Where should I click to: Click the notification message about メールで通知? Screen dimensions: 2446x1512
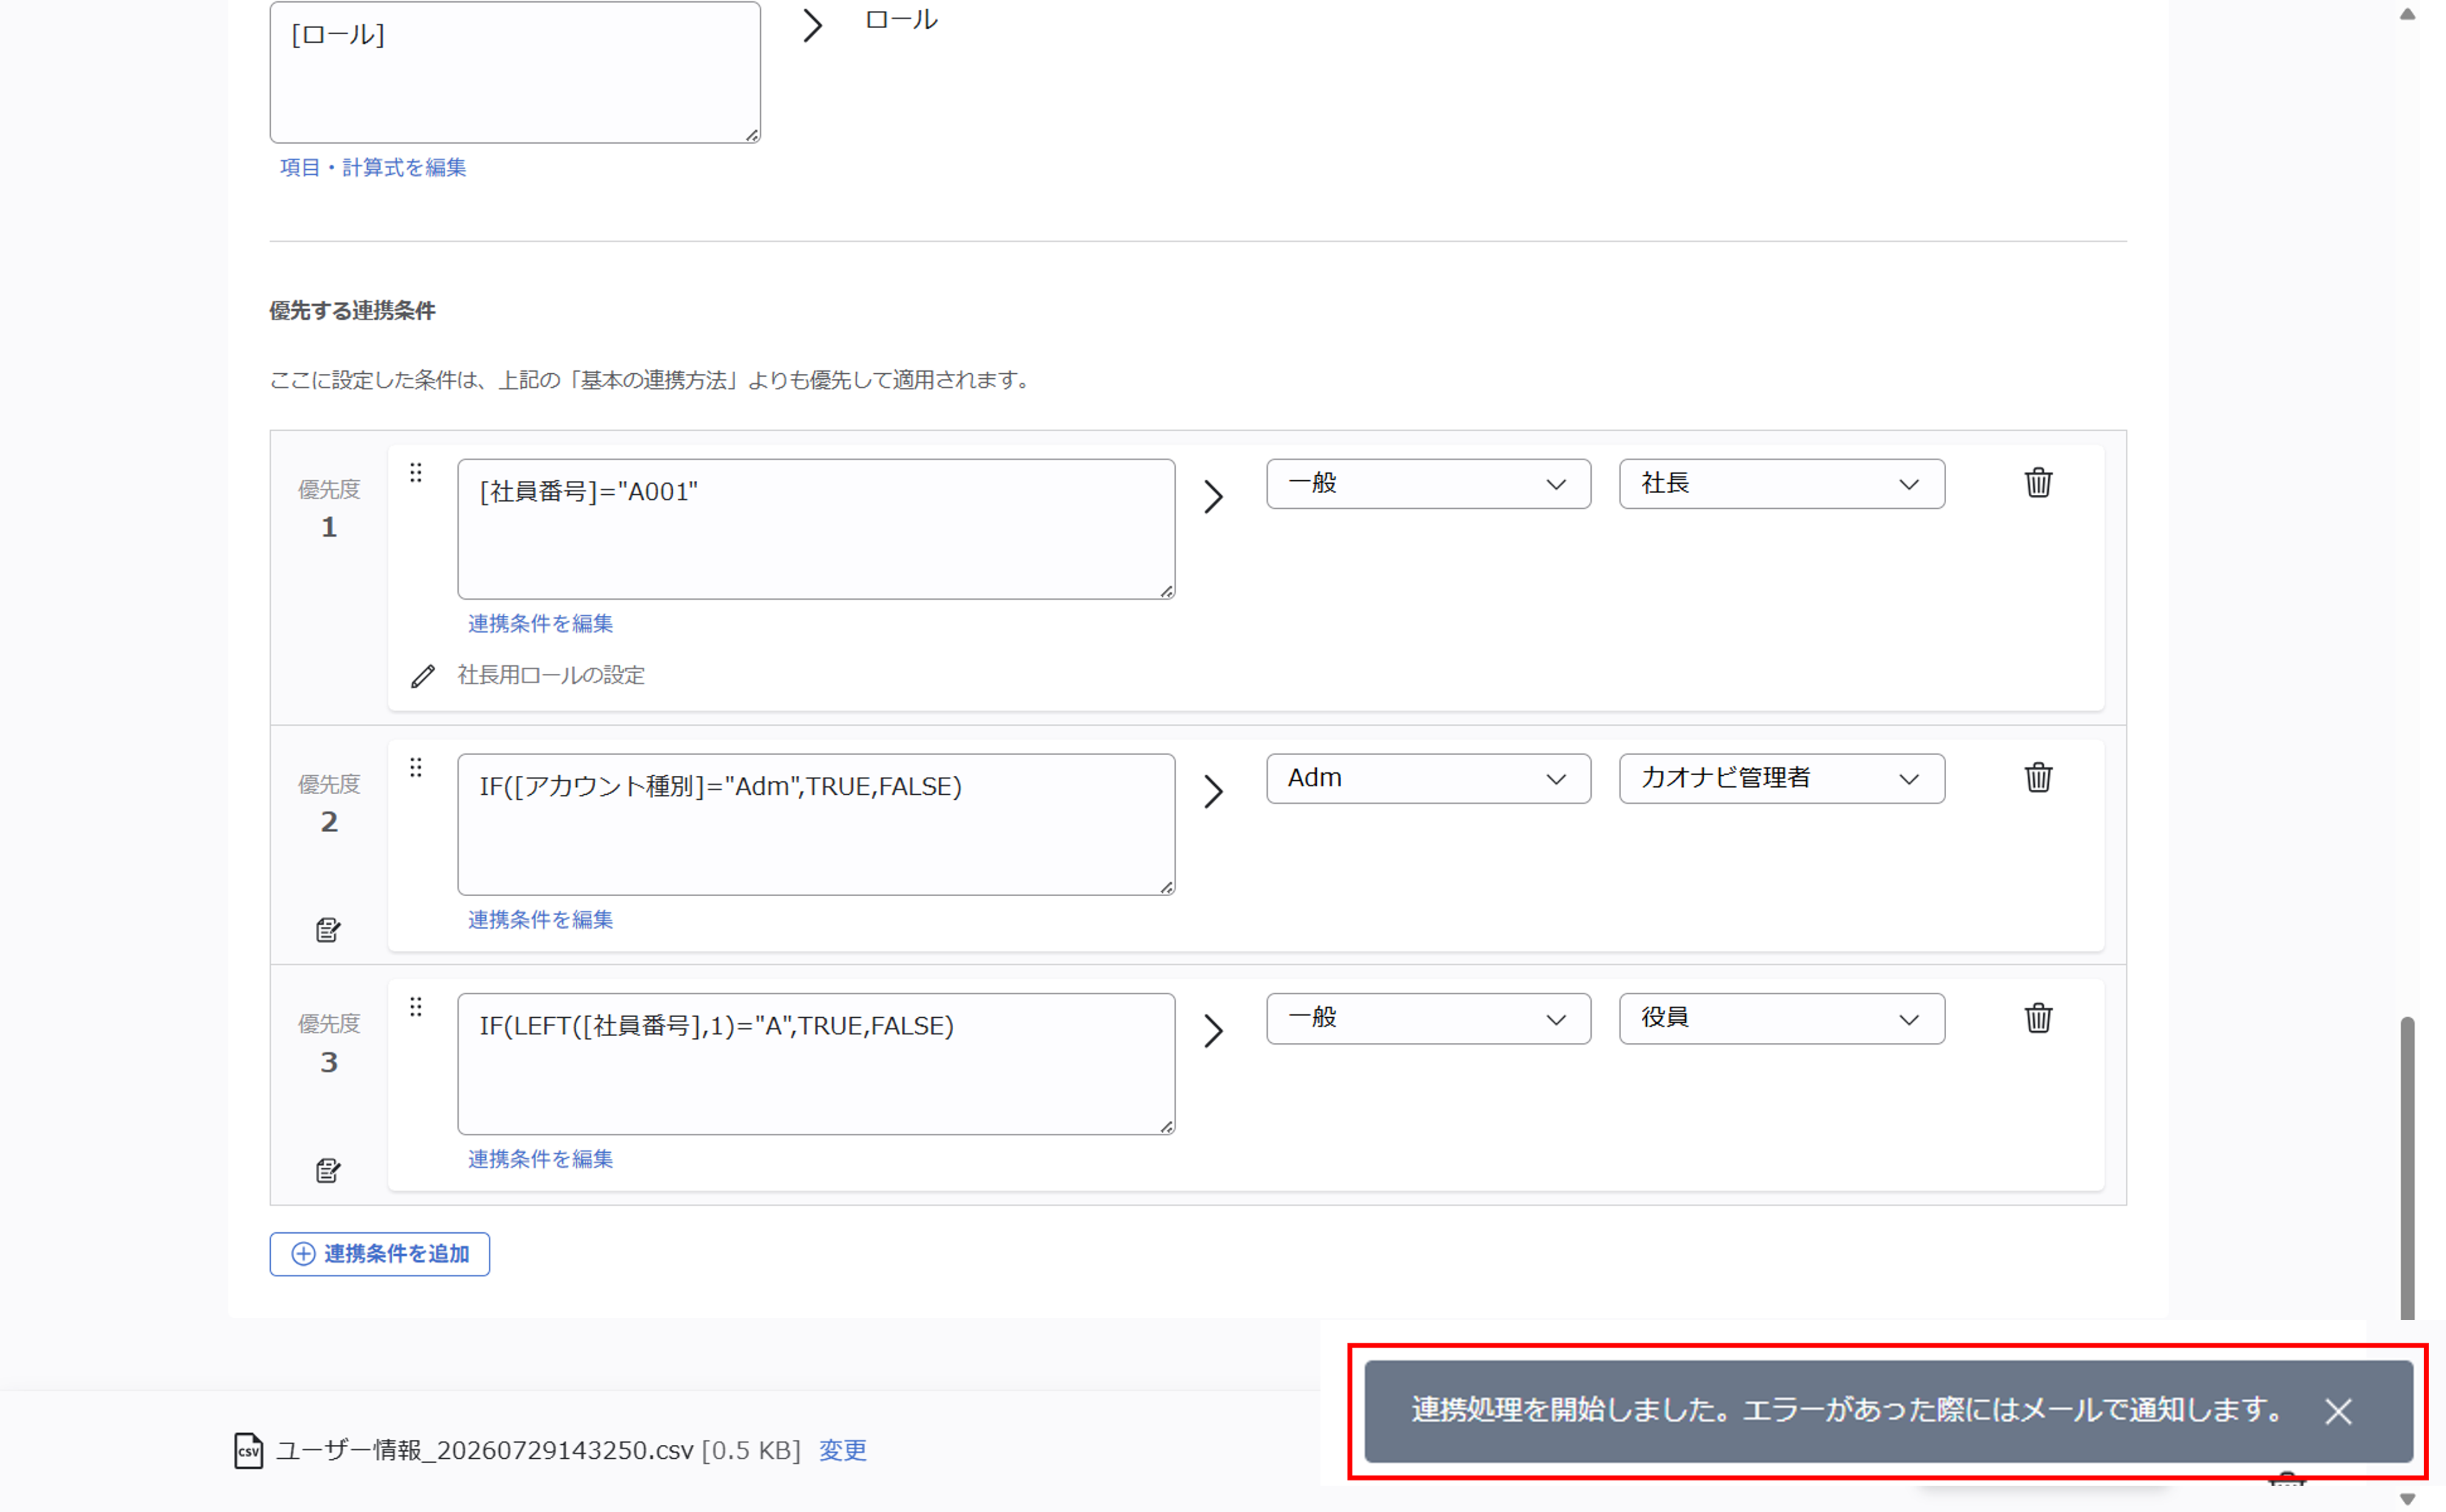(x=1847, y=1410)
